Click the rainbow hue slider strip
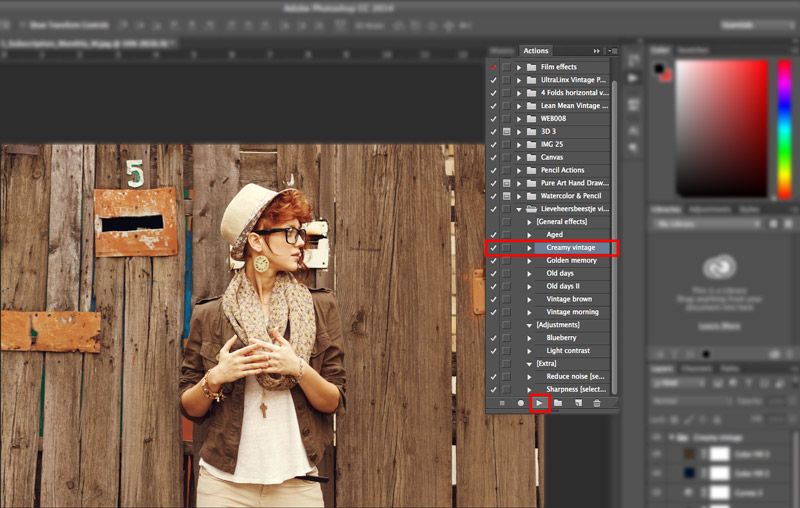 [784, 129]
